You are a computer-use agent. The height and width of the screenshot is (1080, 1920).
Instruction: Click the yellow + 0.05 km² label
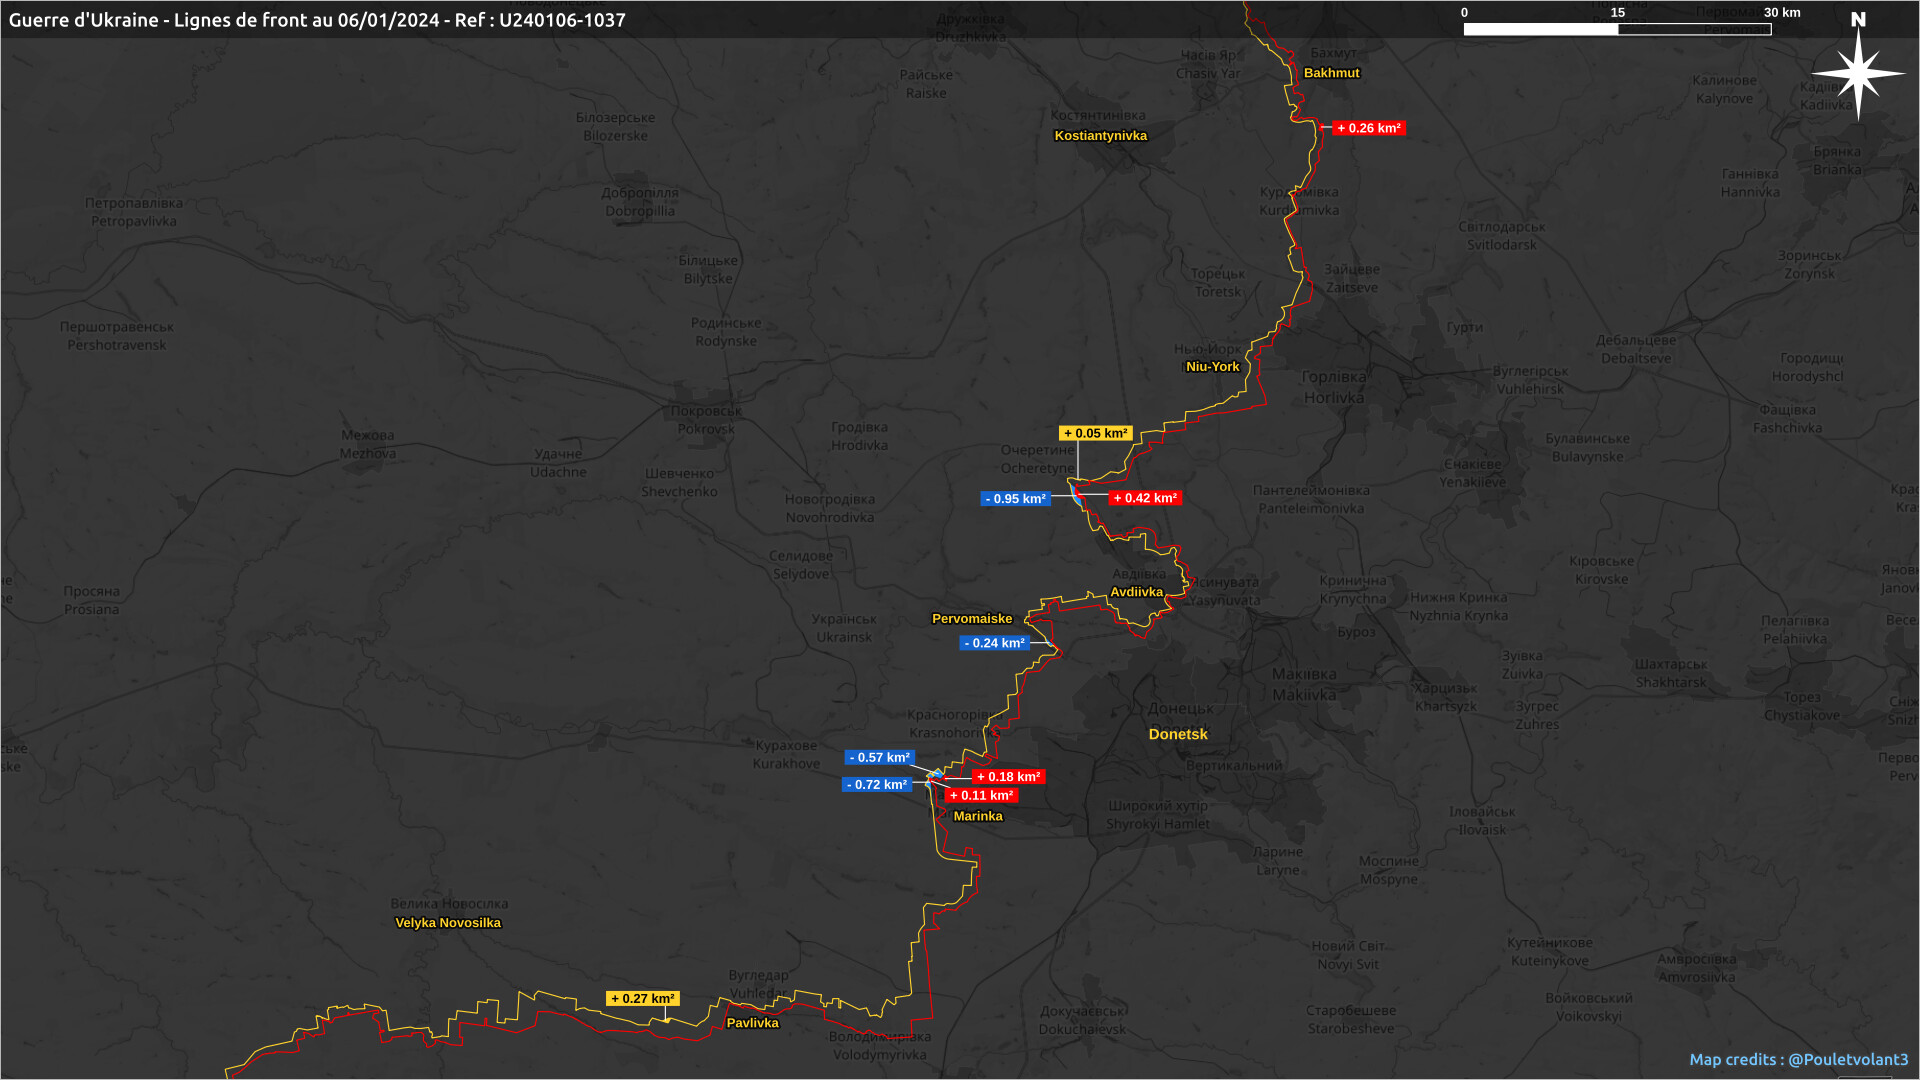[x=1095, y=433]
